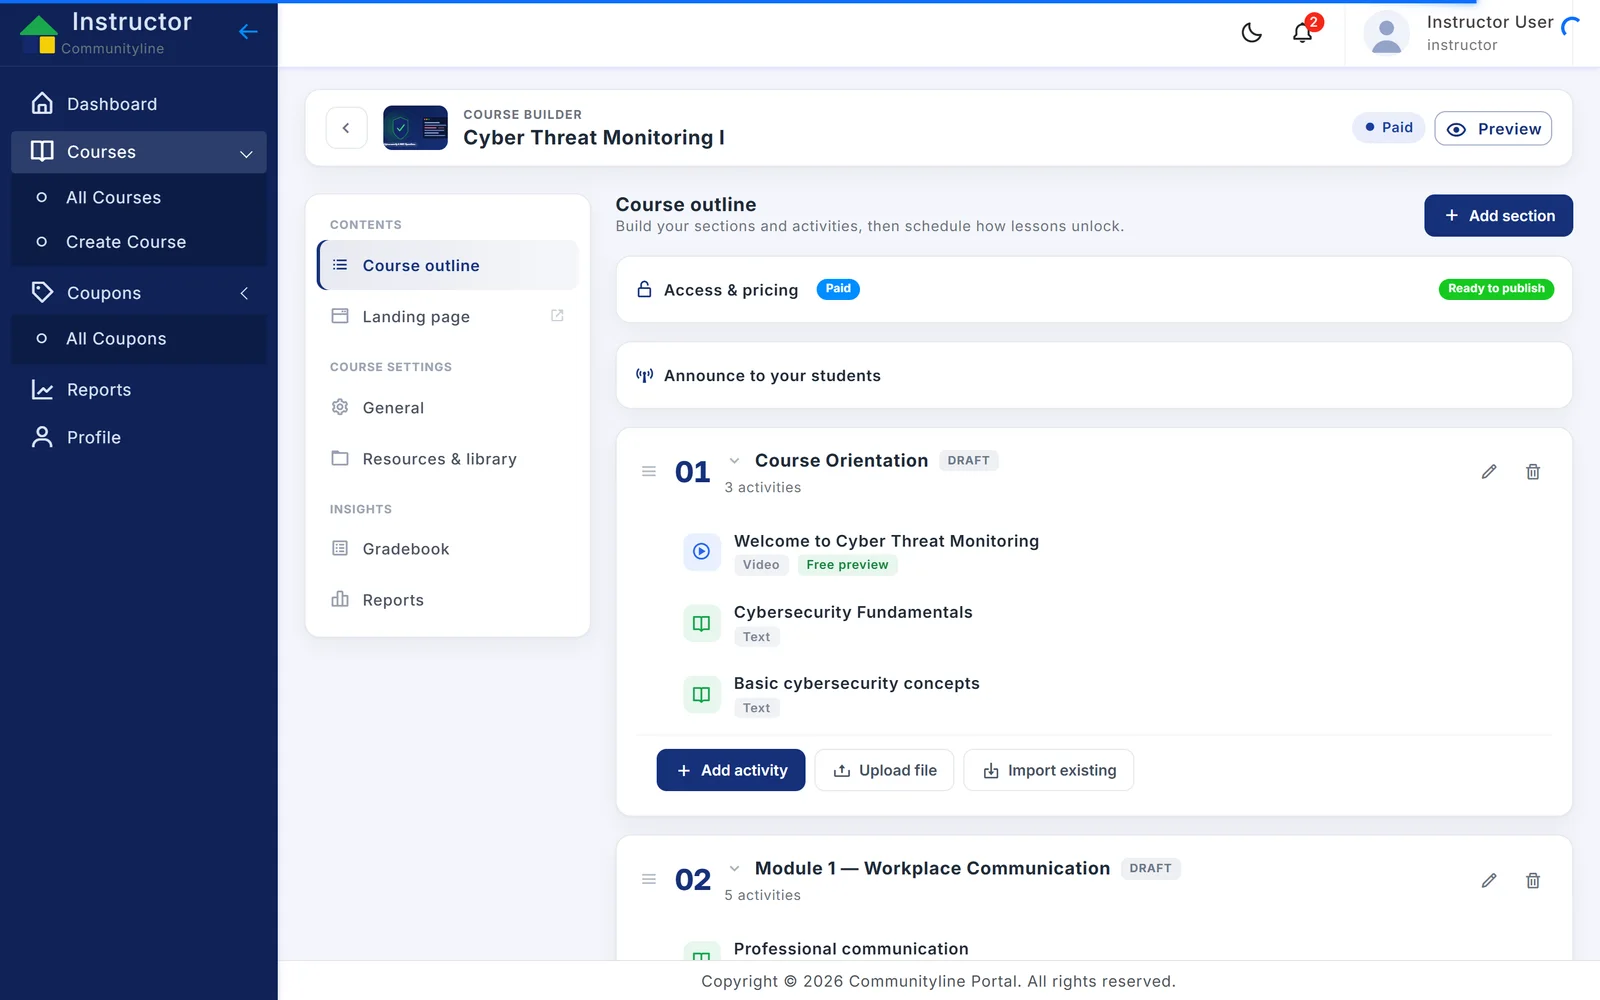Click Upload file button

click(884, 770)
